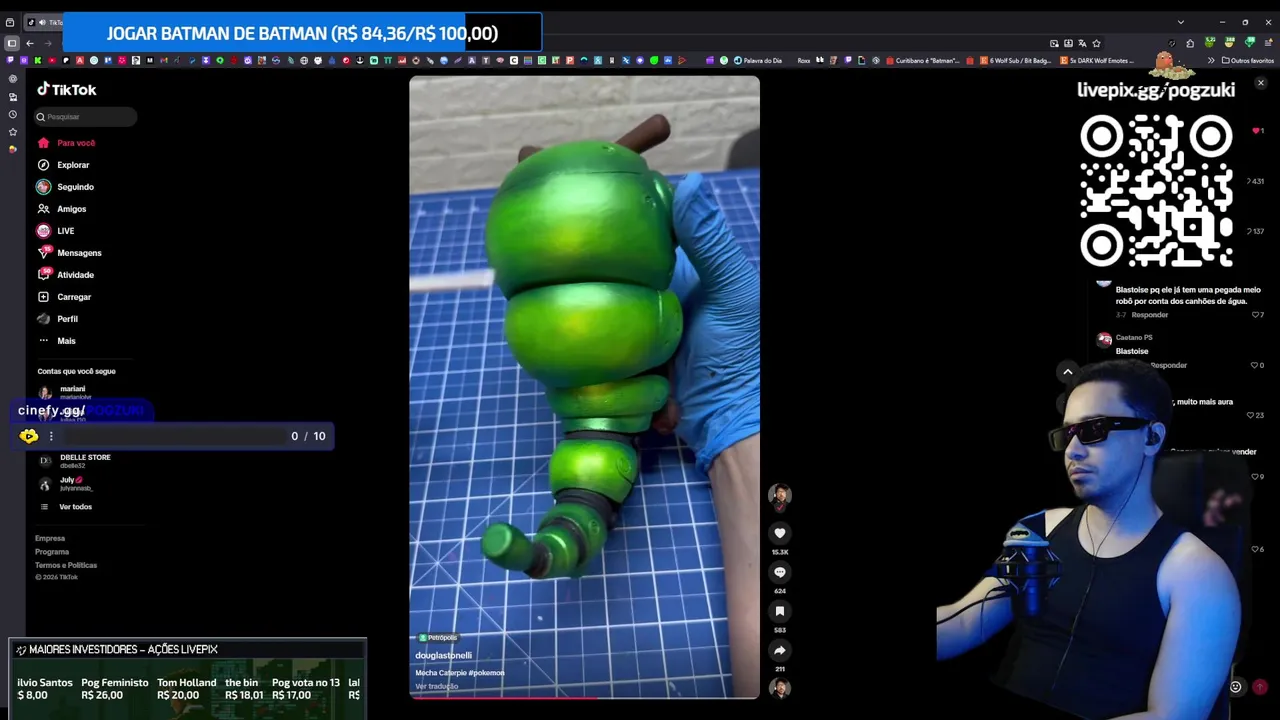This screenshot has width=1280, height=720.
Task: Expand Ver todos followed accounts
Action: (x=66, y=507)
